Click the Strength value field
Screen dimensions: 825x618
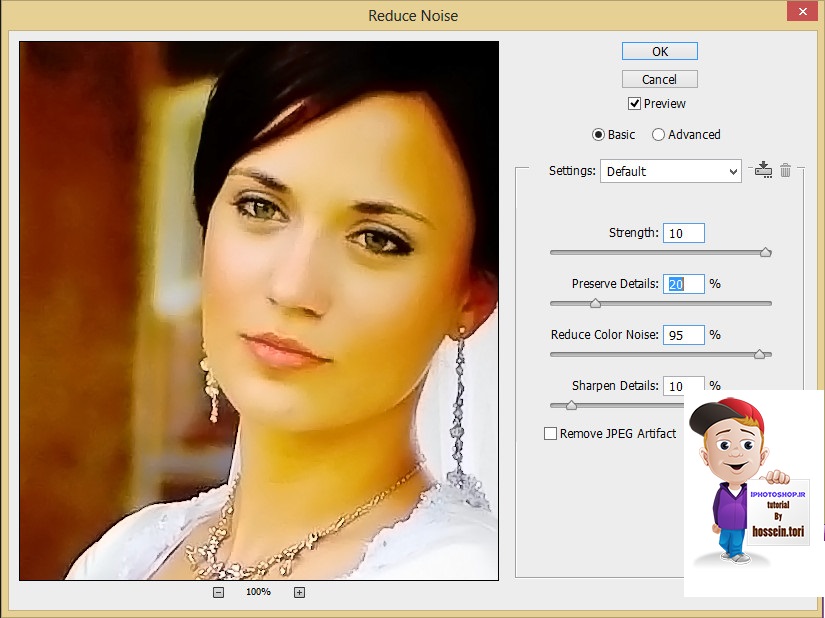pos(683,233)
